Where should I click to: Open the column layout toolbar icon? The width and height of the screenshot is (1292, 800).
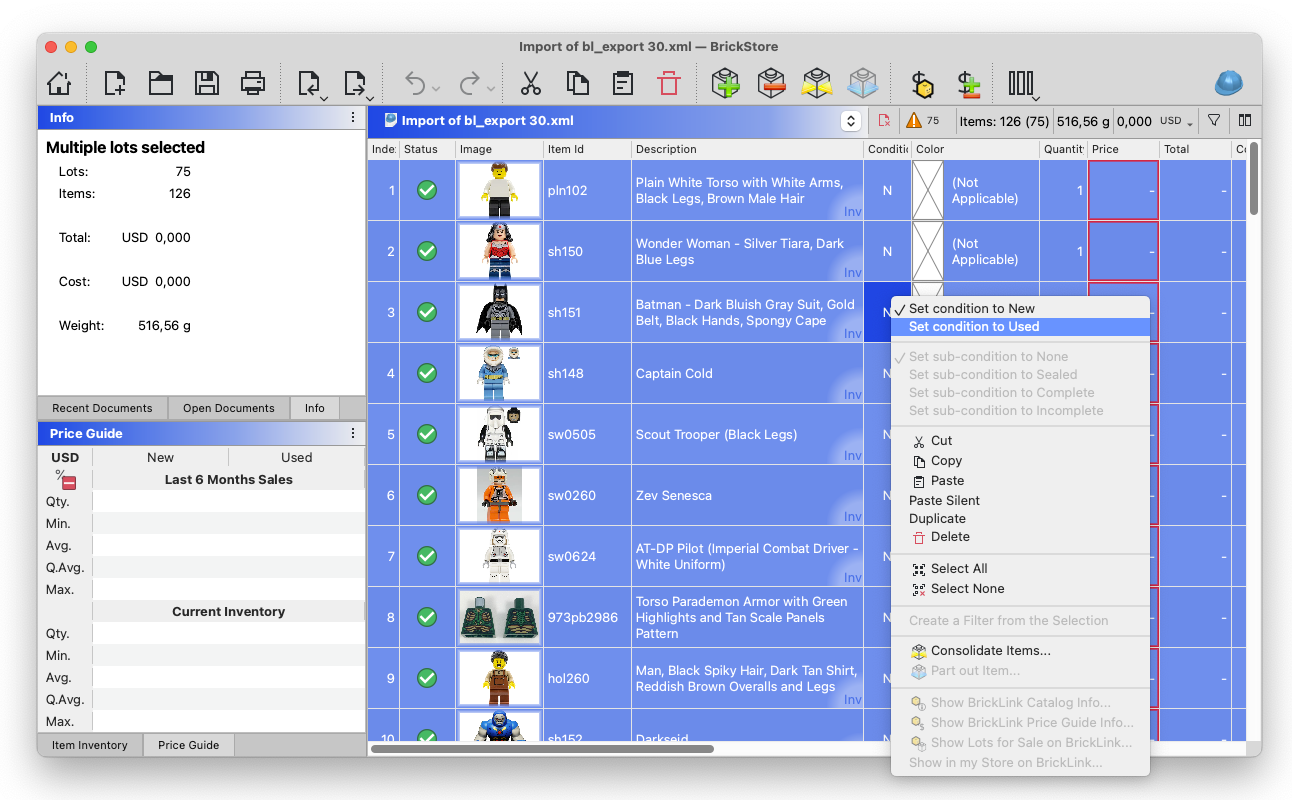[x=1021, y=83]
